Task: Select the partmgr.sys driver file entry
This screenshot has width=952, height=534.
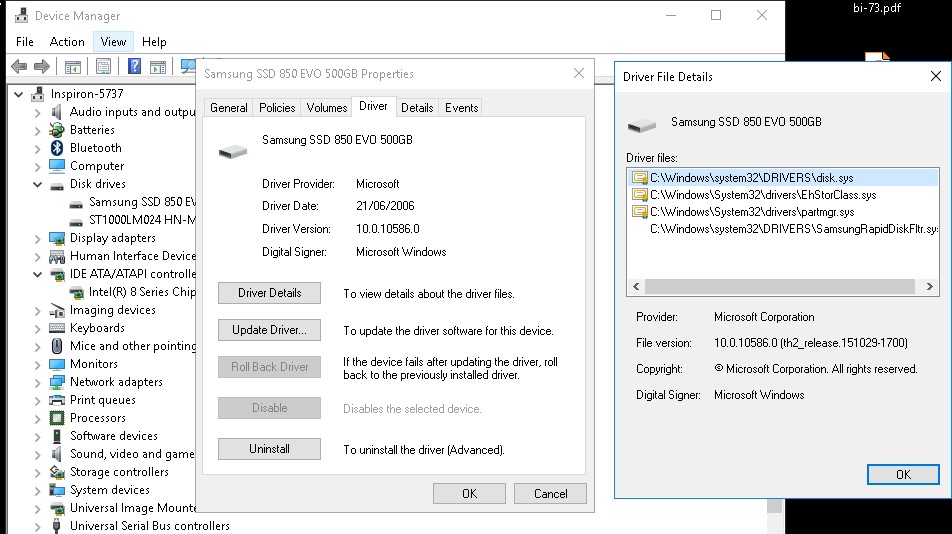Action: coord(783,212)
